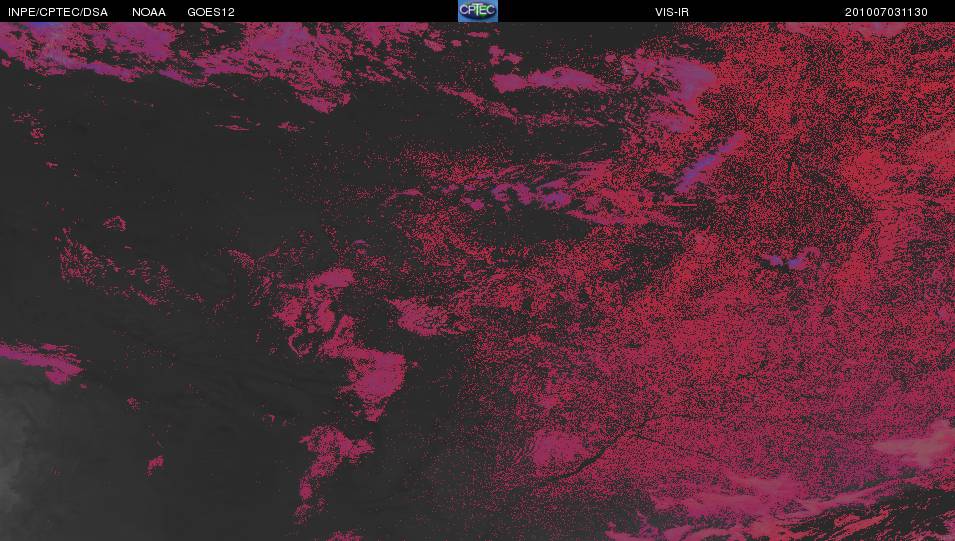The height and width of the screenshot is (541, 955).
Task: Click the NOAA header label
Action: coord(149,12)
